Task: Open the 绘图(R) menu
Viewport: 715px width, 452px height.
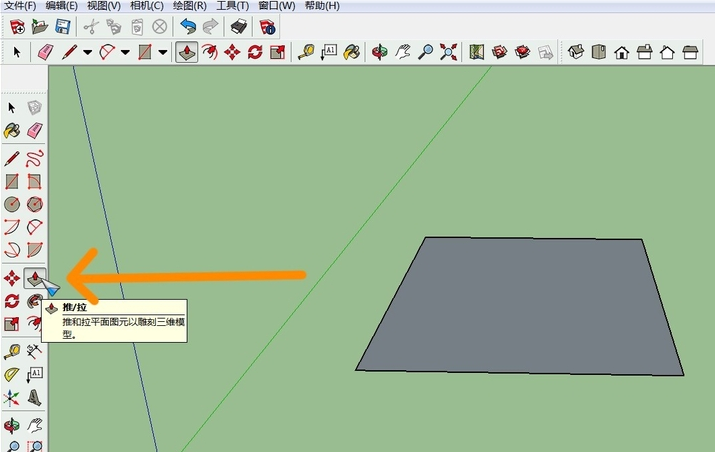Action: click(190, 6)
